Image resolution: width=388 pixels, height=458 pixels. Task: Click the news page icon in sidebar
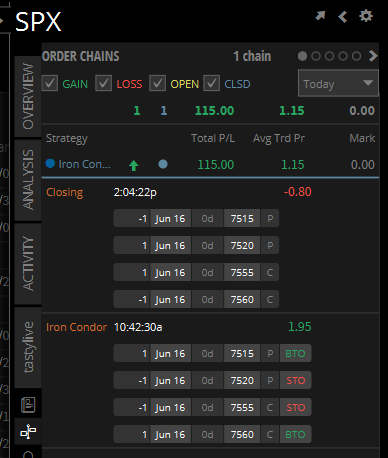click(x=28, y=405)
